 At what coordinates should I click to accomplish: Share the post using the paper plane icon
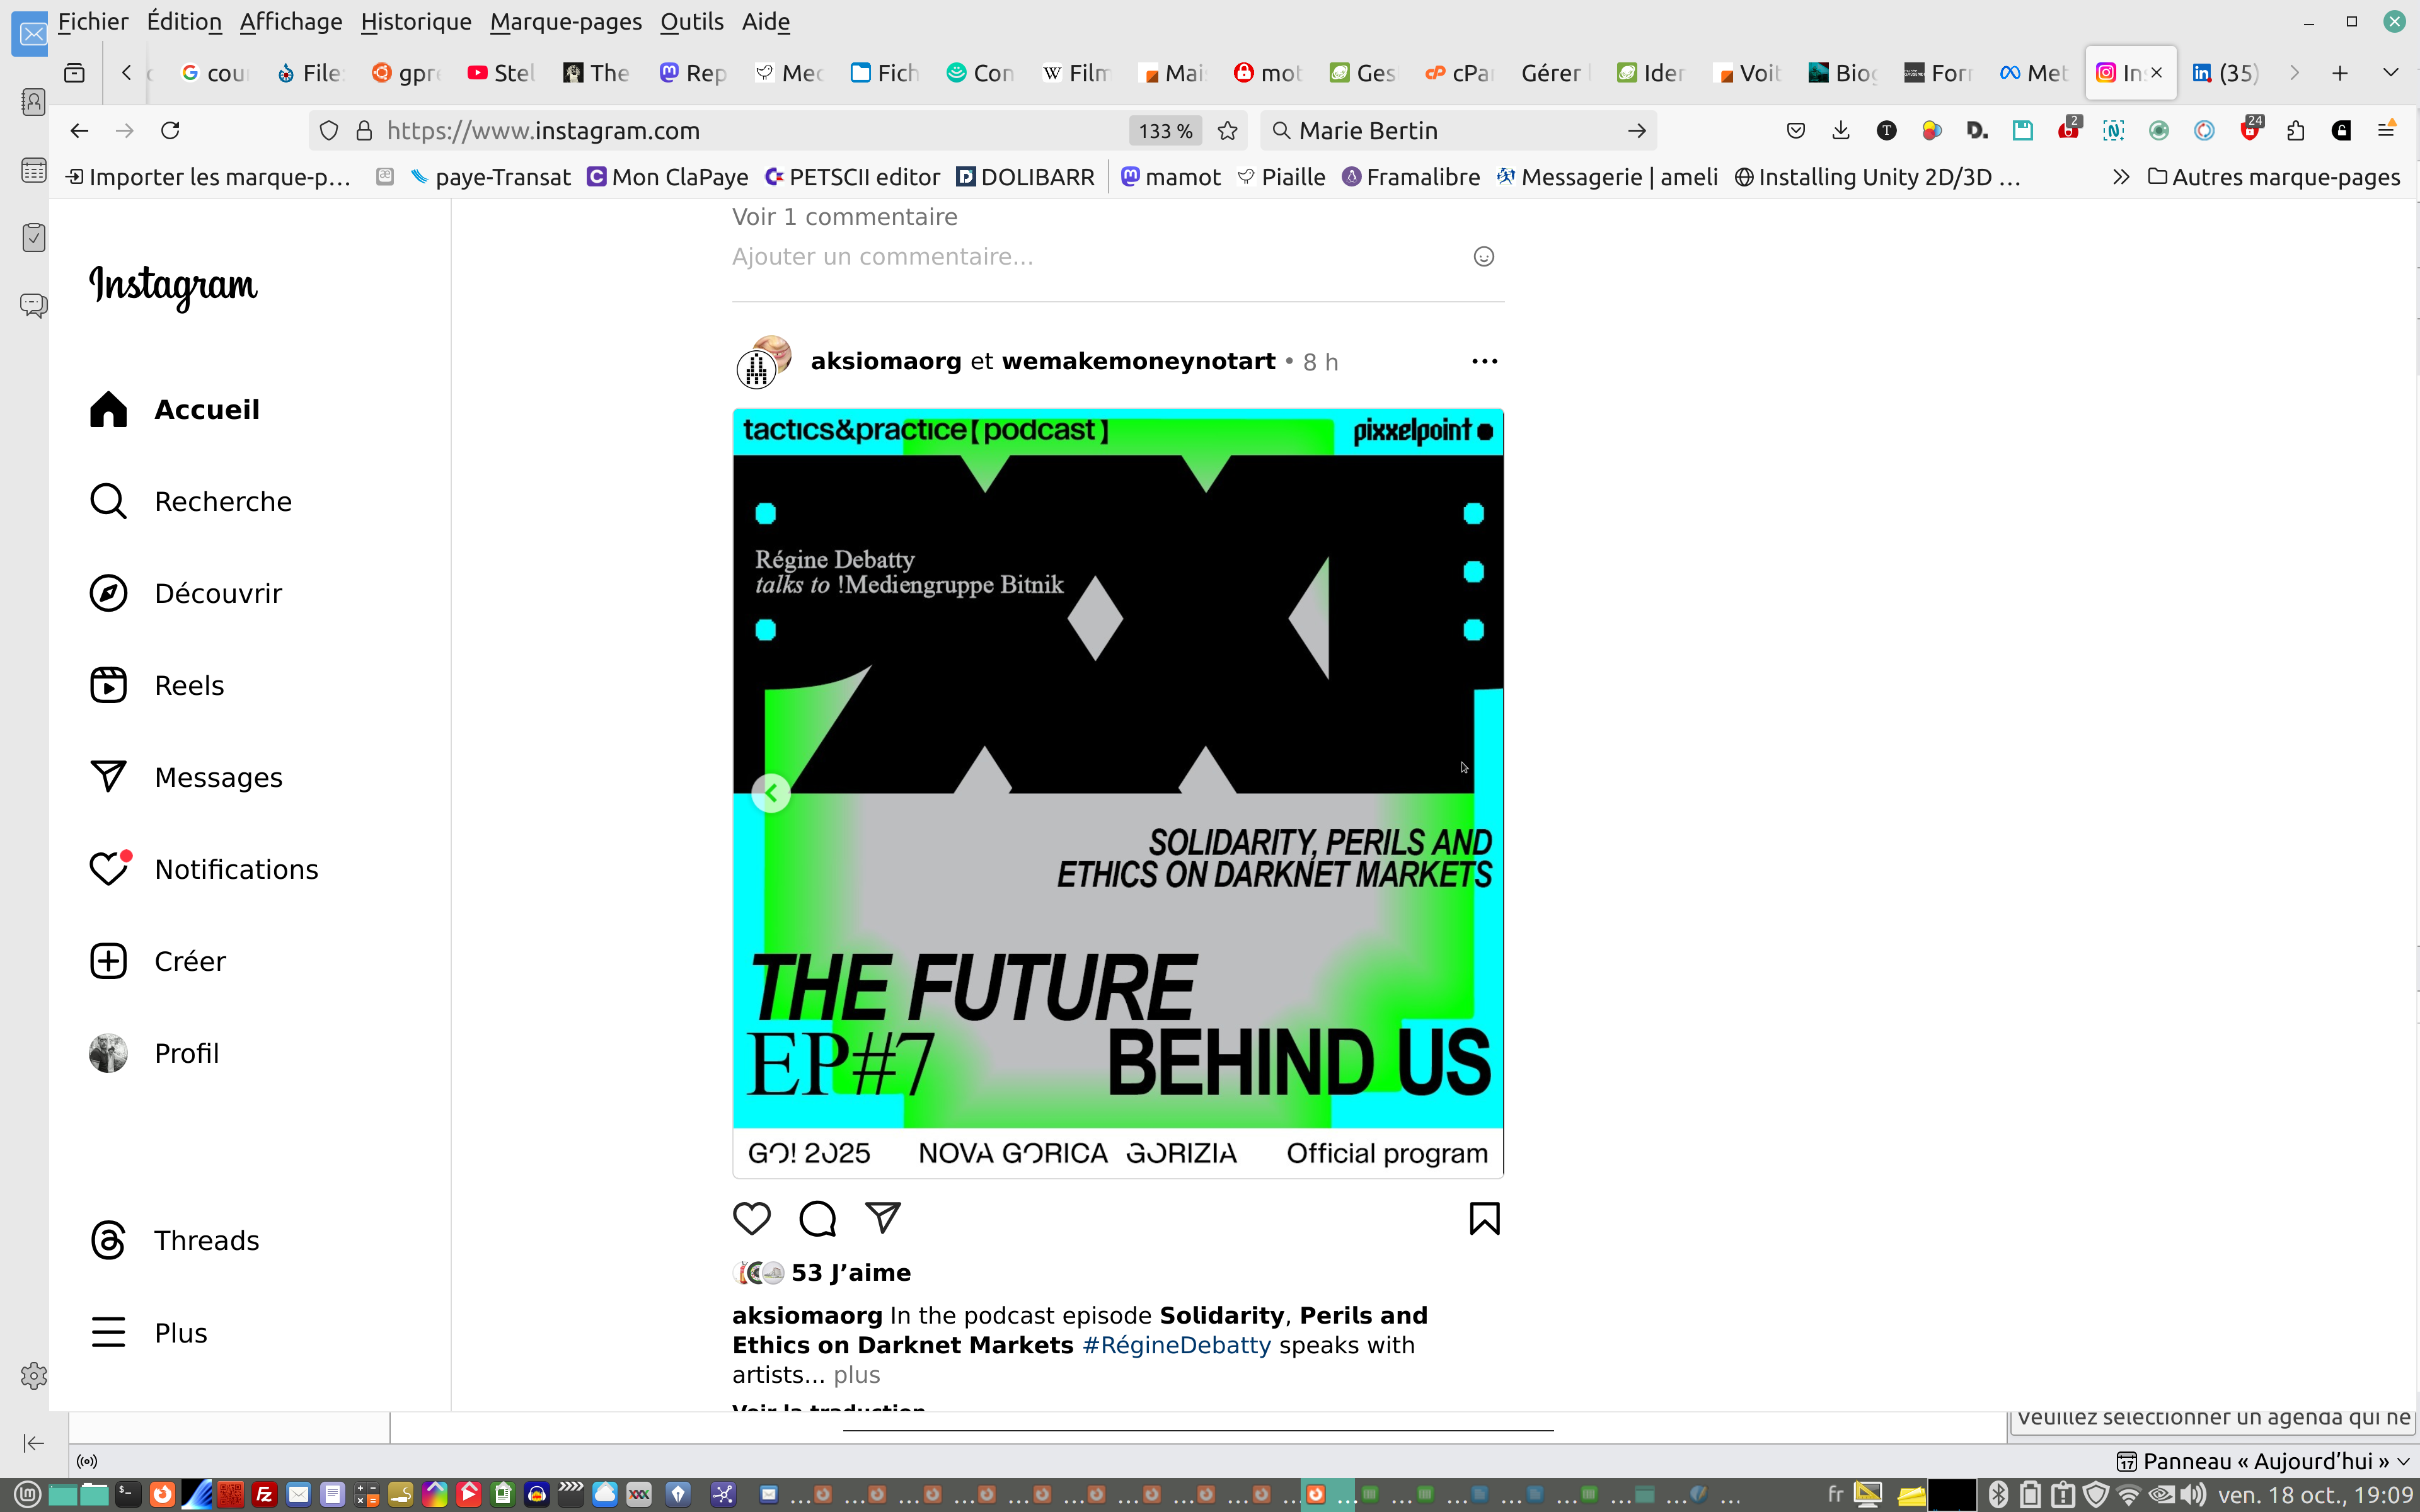(x=883, y=1217)
